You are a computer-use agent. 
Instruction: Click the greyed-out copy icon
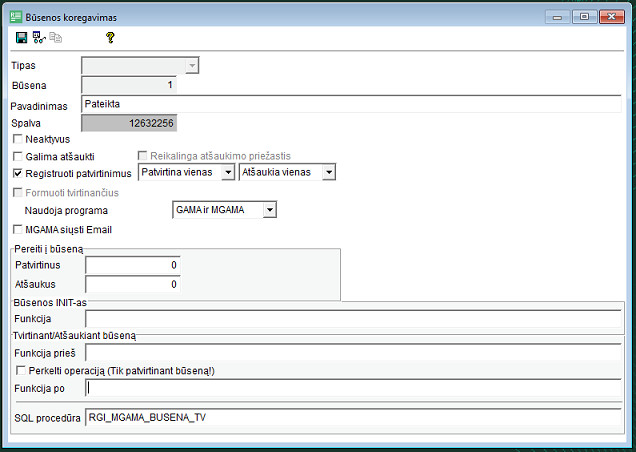[x=55, y=38]
